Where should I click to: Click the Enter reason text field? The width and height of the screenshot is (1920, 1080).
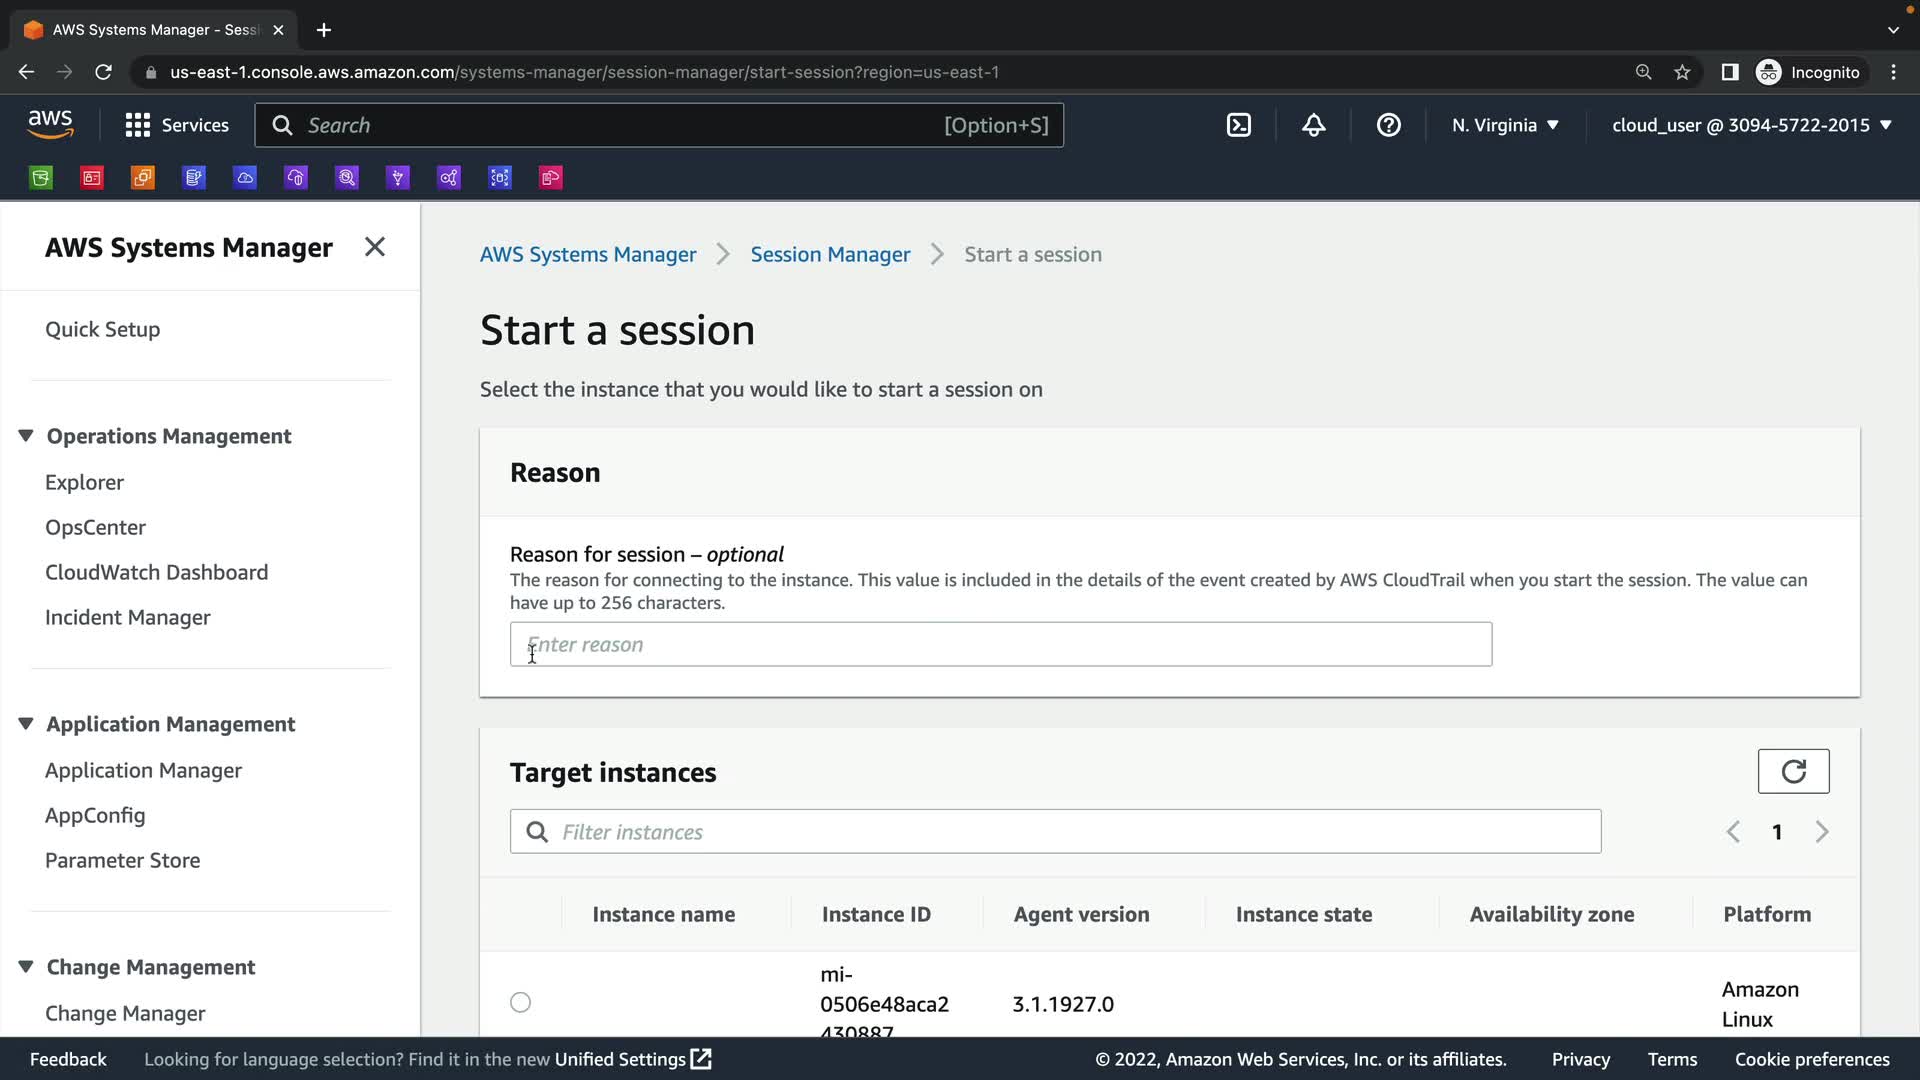coord(1000,644)
